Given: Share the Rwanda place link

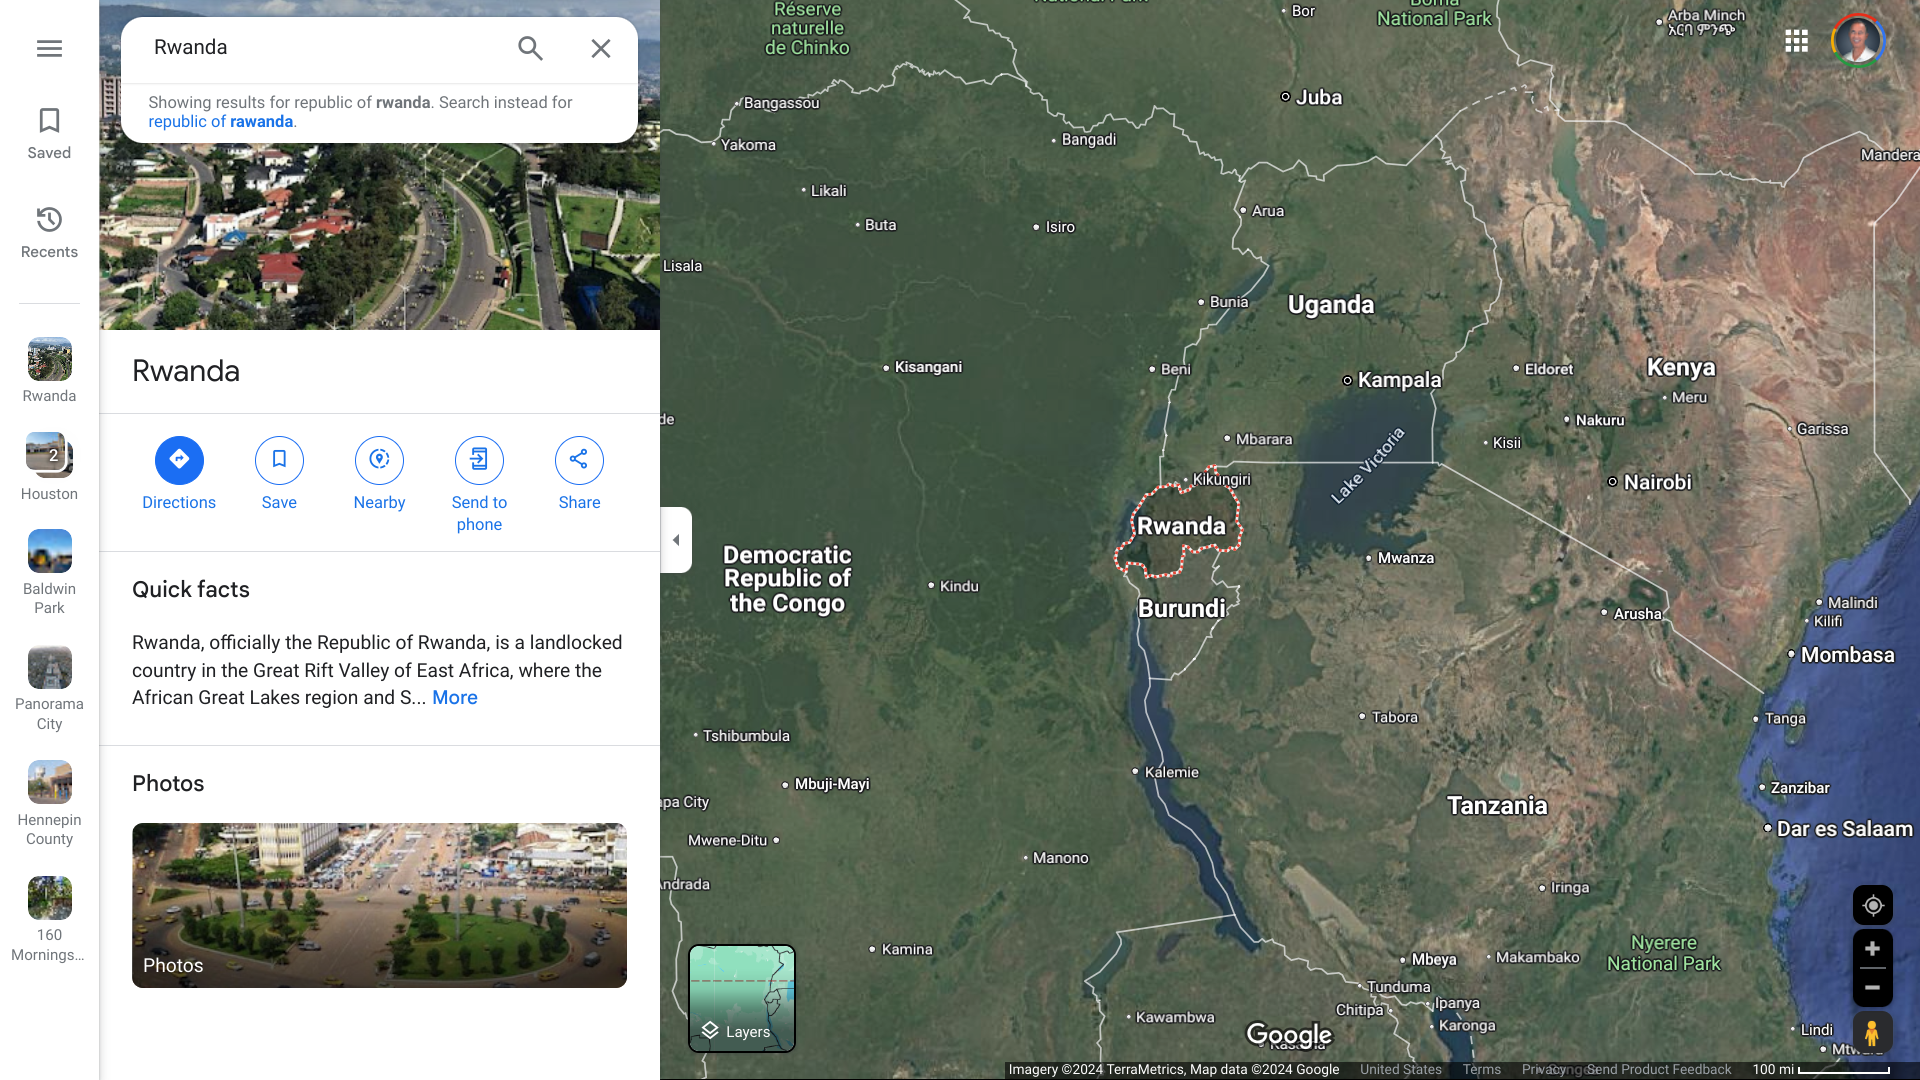Looking at the screenshot, I should point(579,460).
